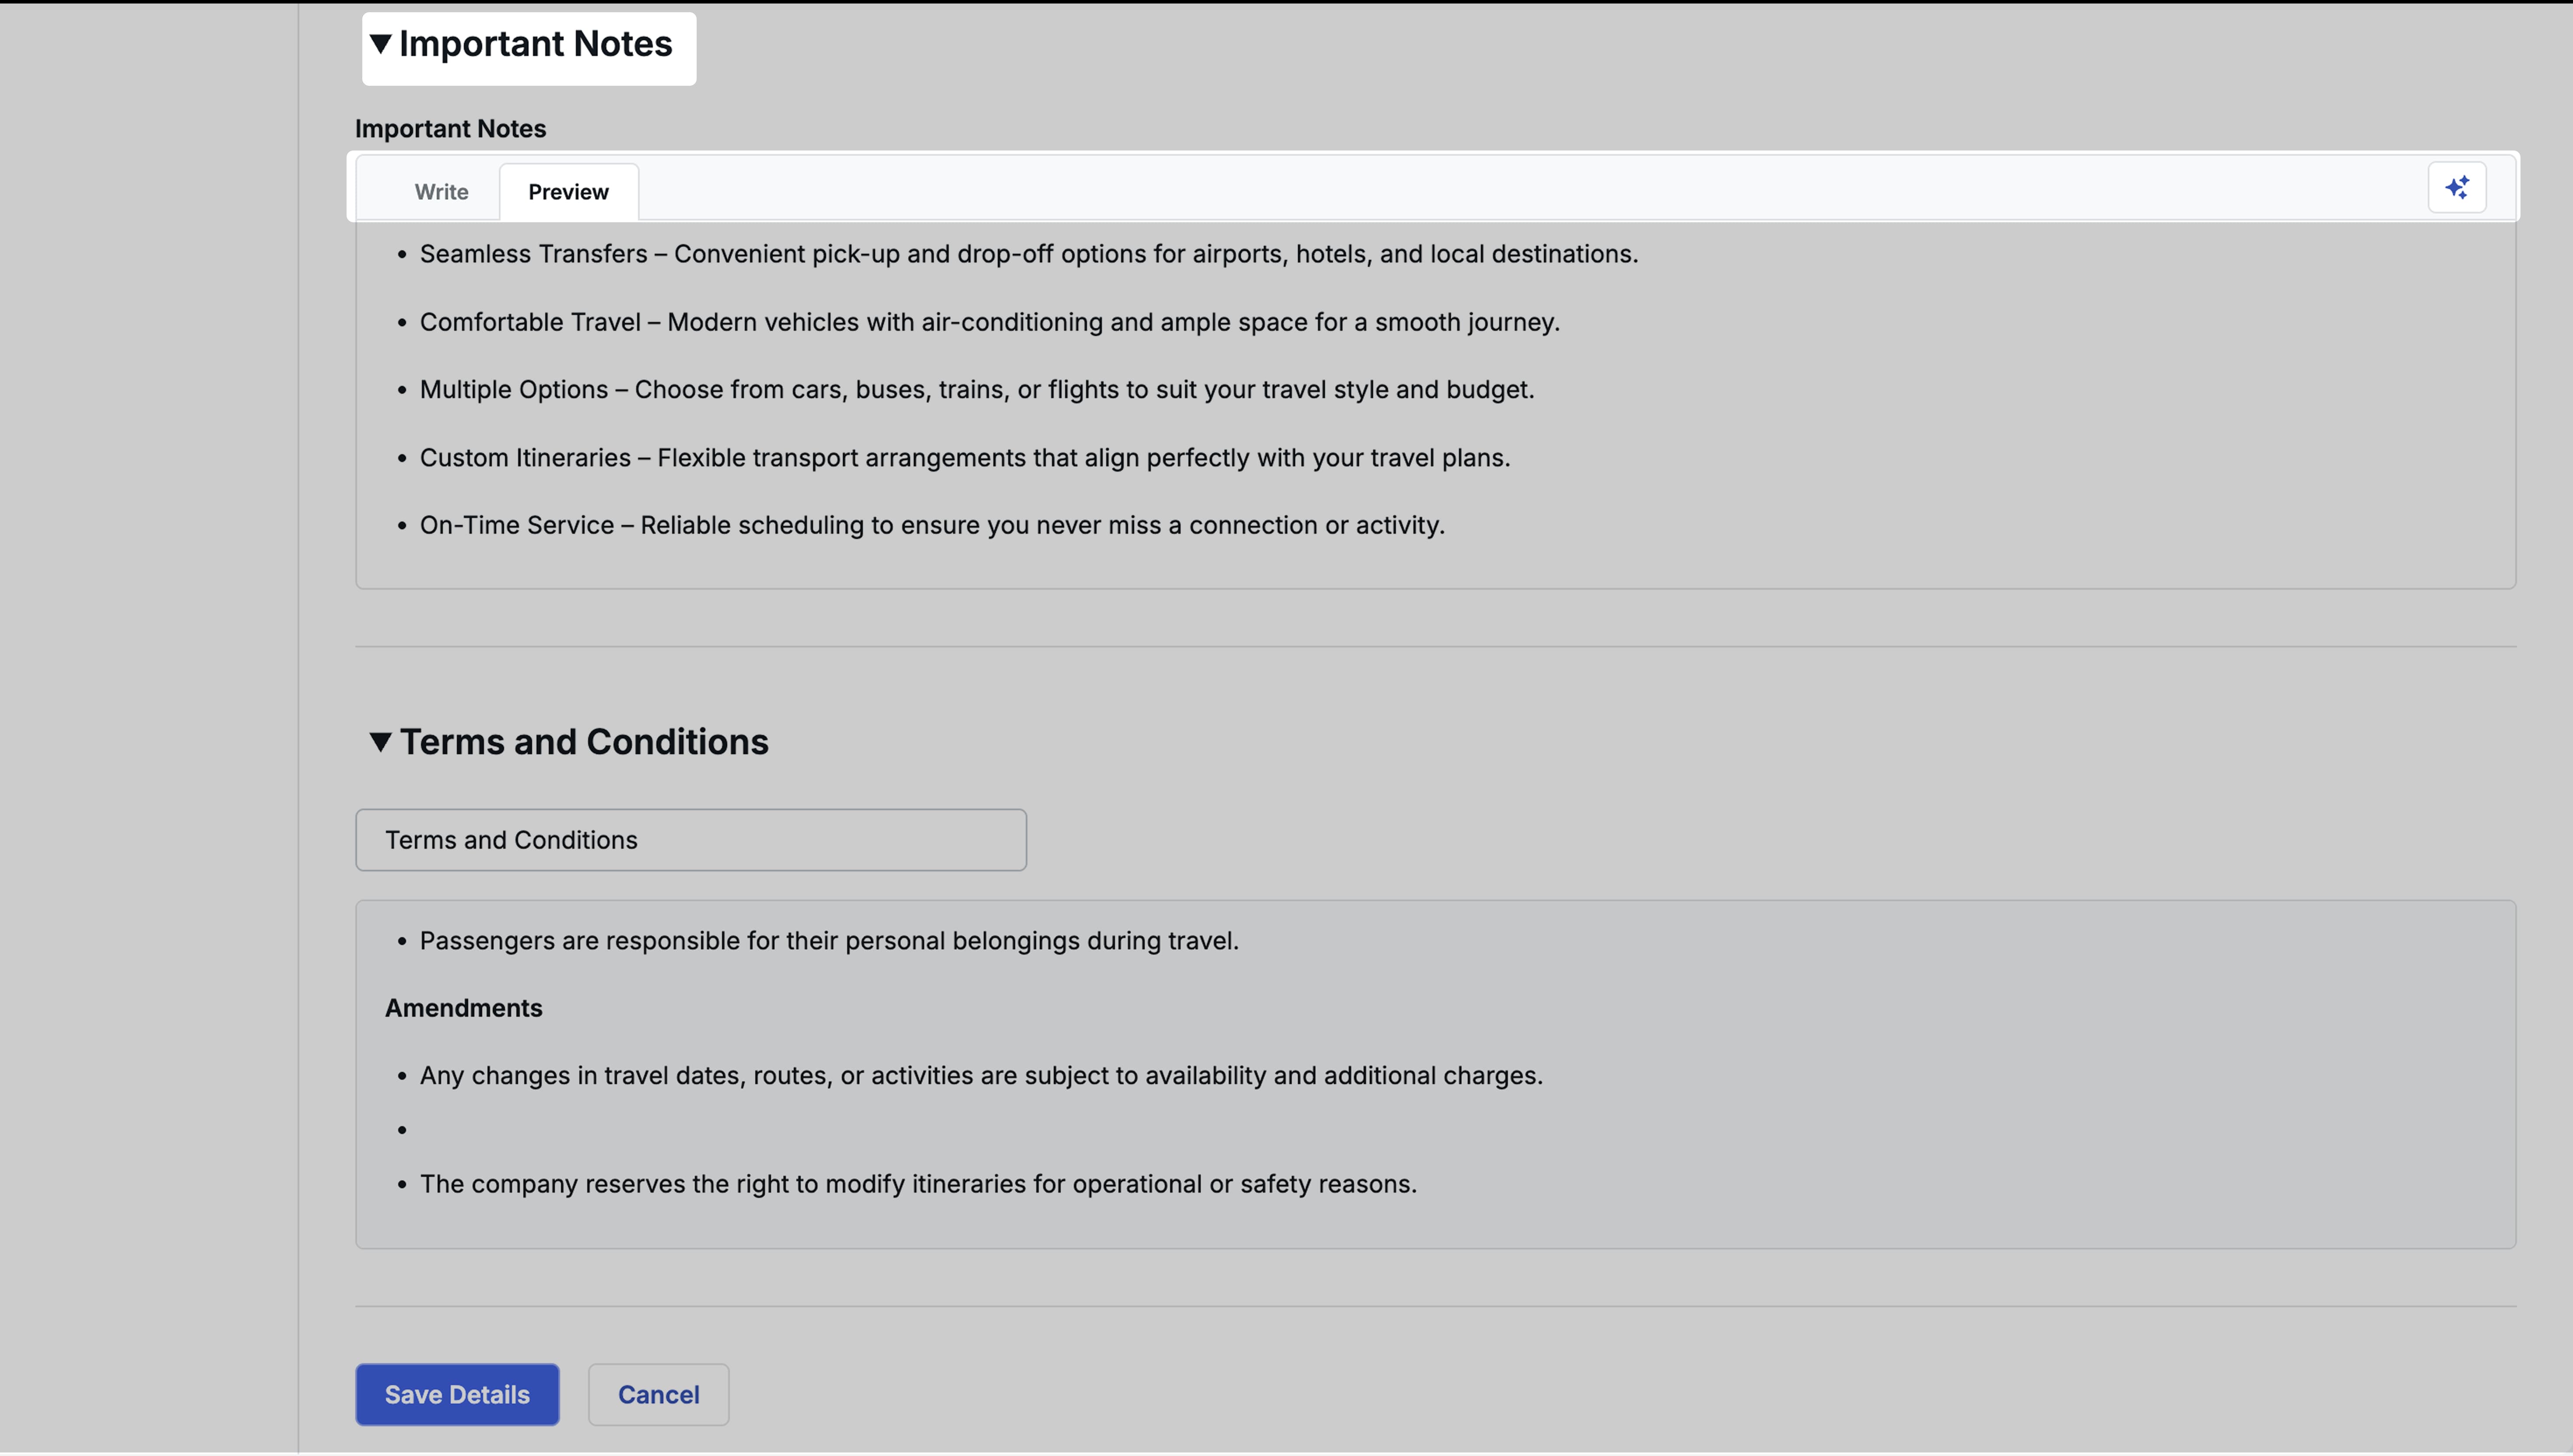Switch to the Write tab

pyautogui.click(x=440, y=191)
